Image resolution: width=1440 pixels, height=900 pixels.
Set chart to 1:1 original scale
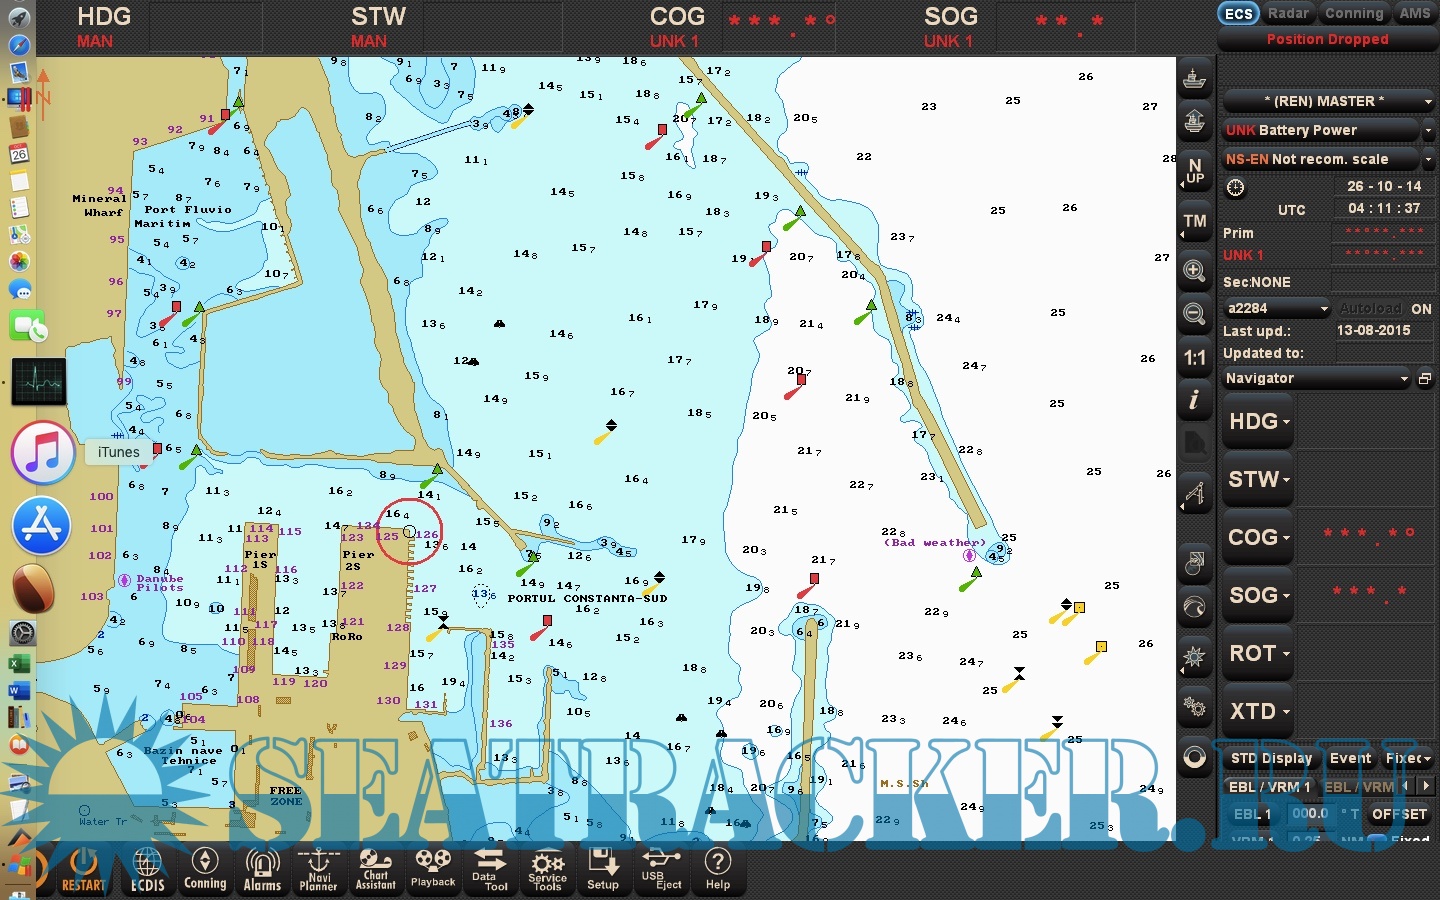click(1194, 358)
